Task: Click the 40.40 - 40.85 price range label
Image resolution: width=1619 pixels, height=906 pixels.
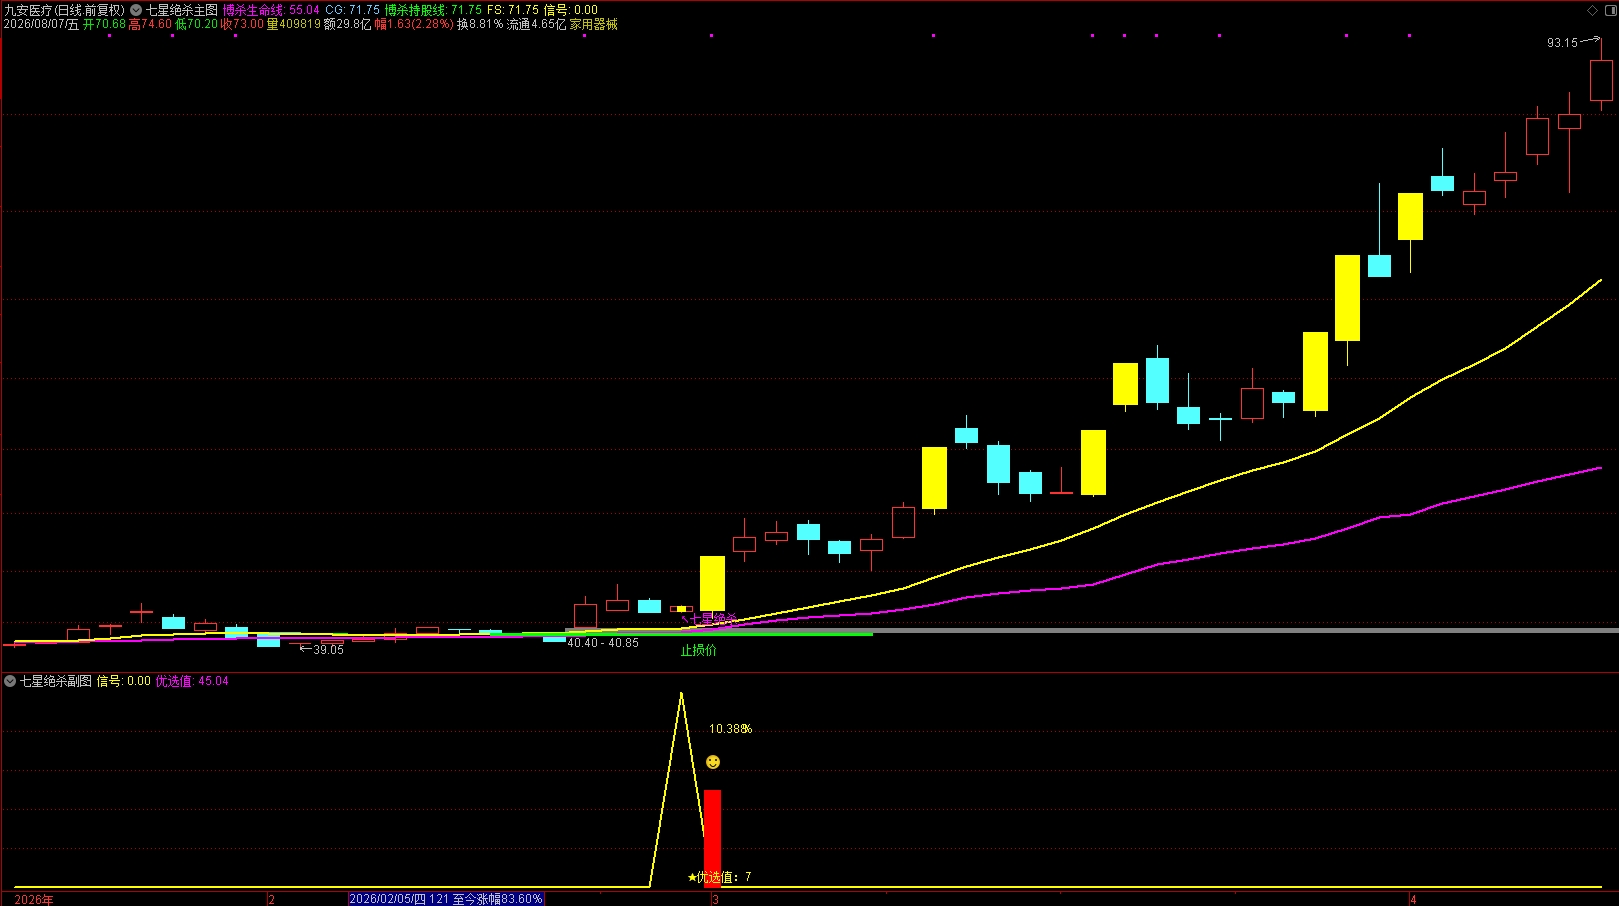Action: (x=603, y=643)
